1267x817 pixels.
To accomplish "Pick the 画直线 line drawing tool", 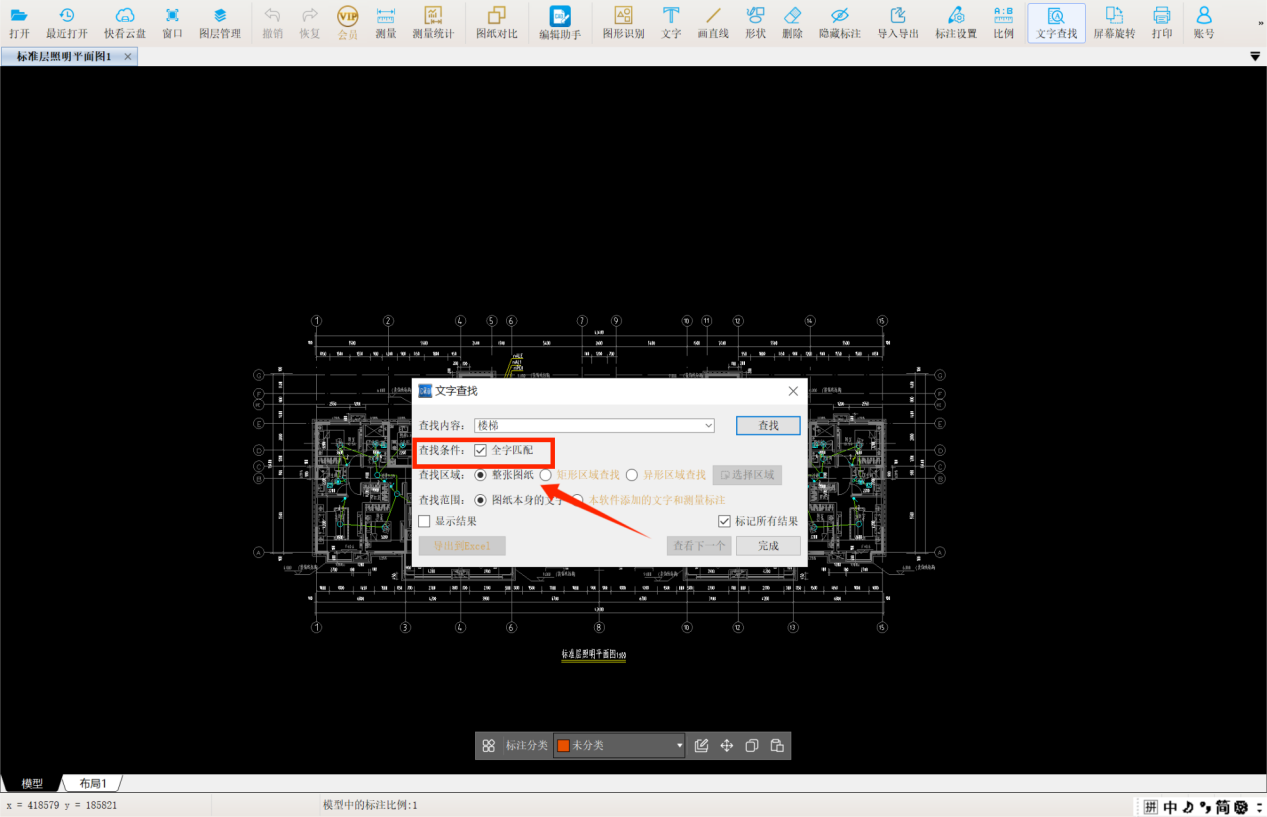I will tap(713, 22).
